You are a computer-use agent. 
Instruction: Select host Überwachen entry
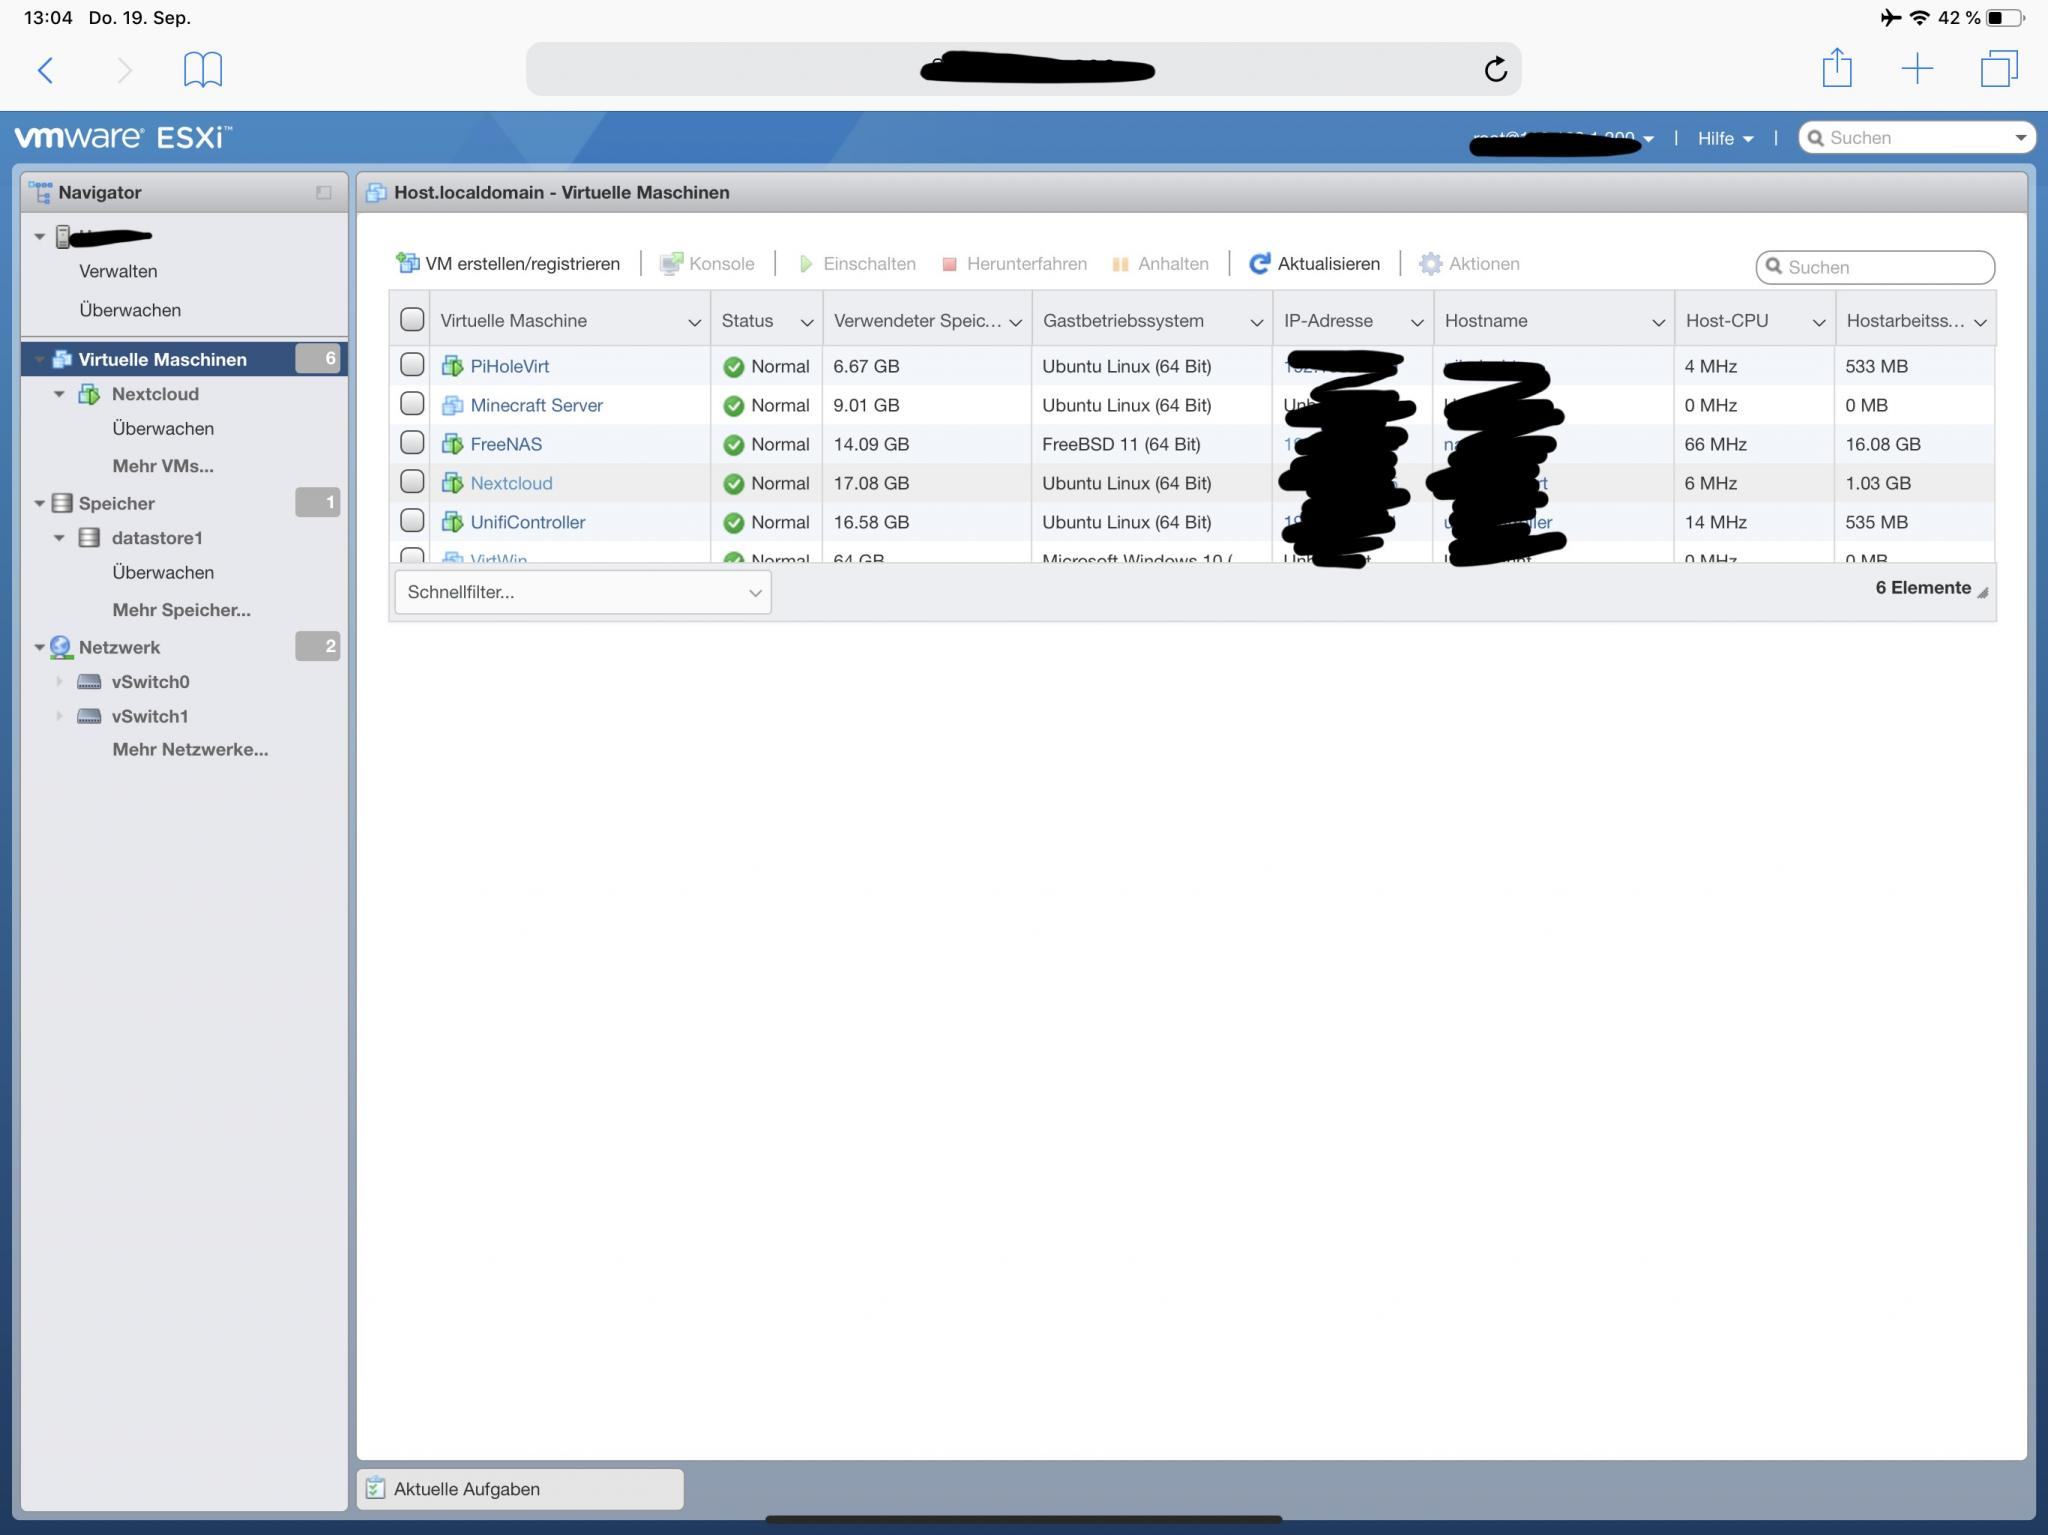pos(130,310)
